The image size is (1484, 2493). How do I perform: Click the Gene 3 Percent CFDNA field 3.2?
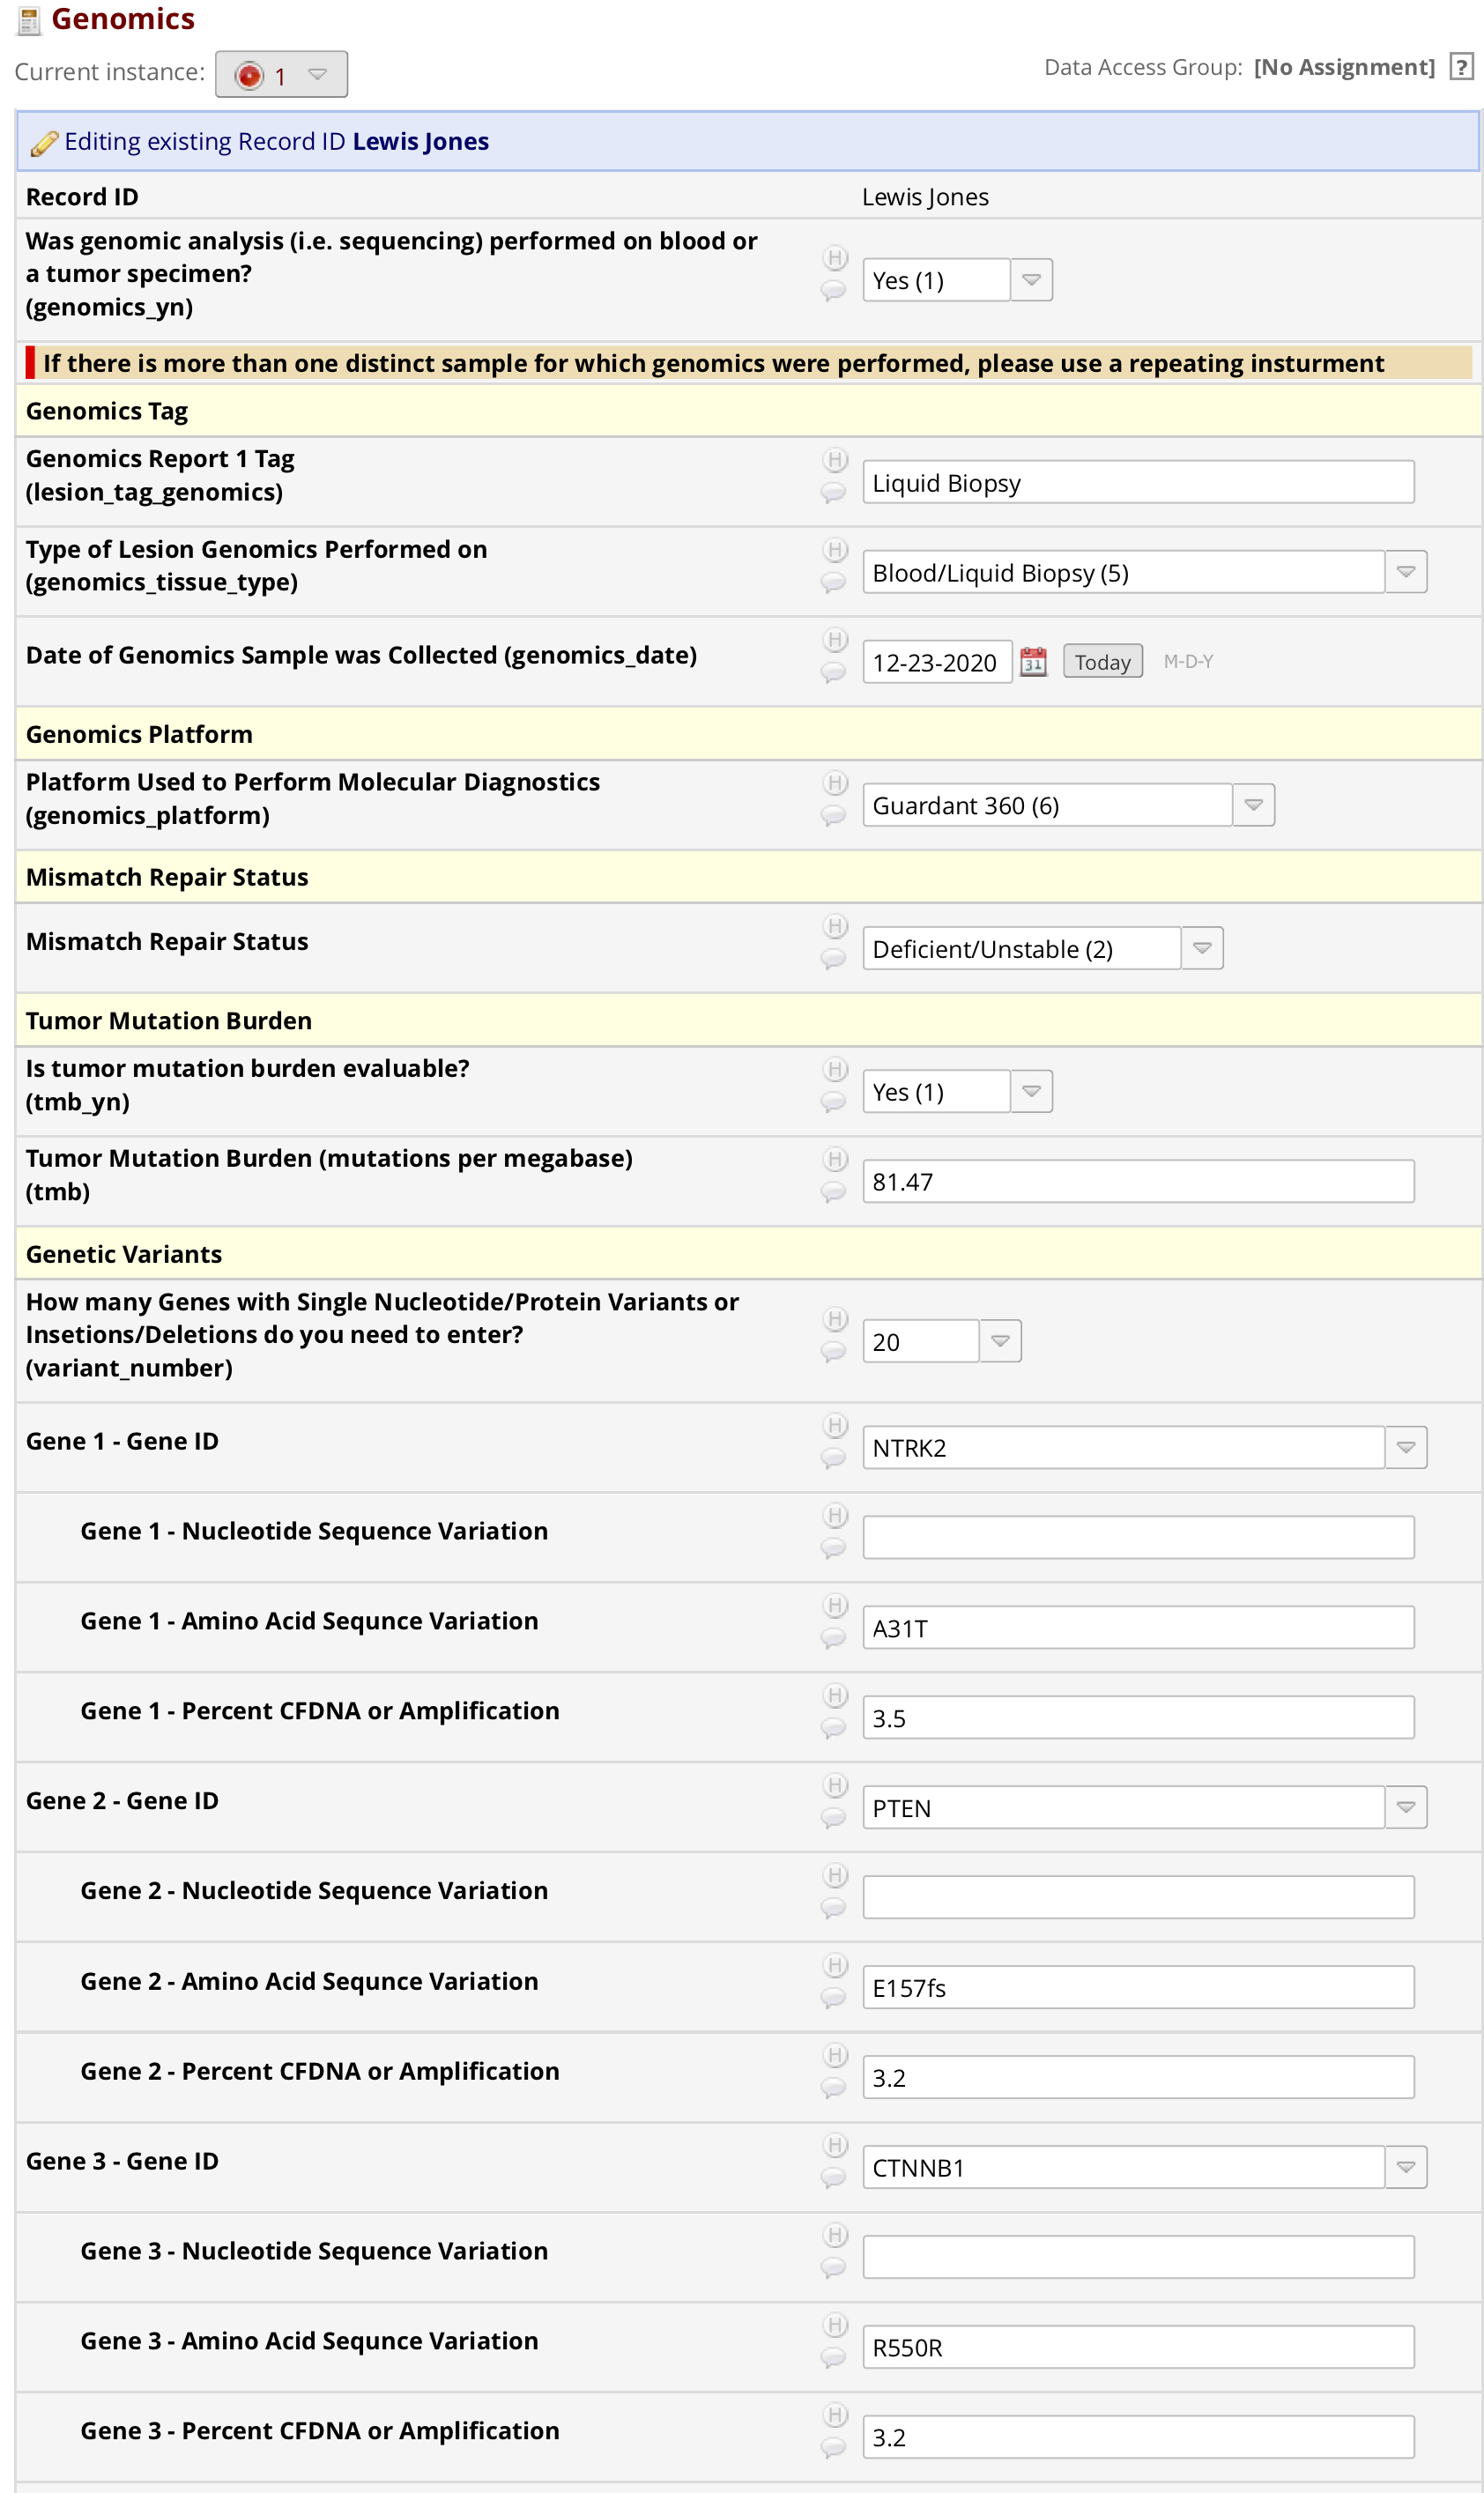[1138, 2437]
